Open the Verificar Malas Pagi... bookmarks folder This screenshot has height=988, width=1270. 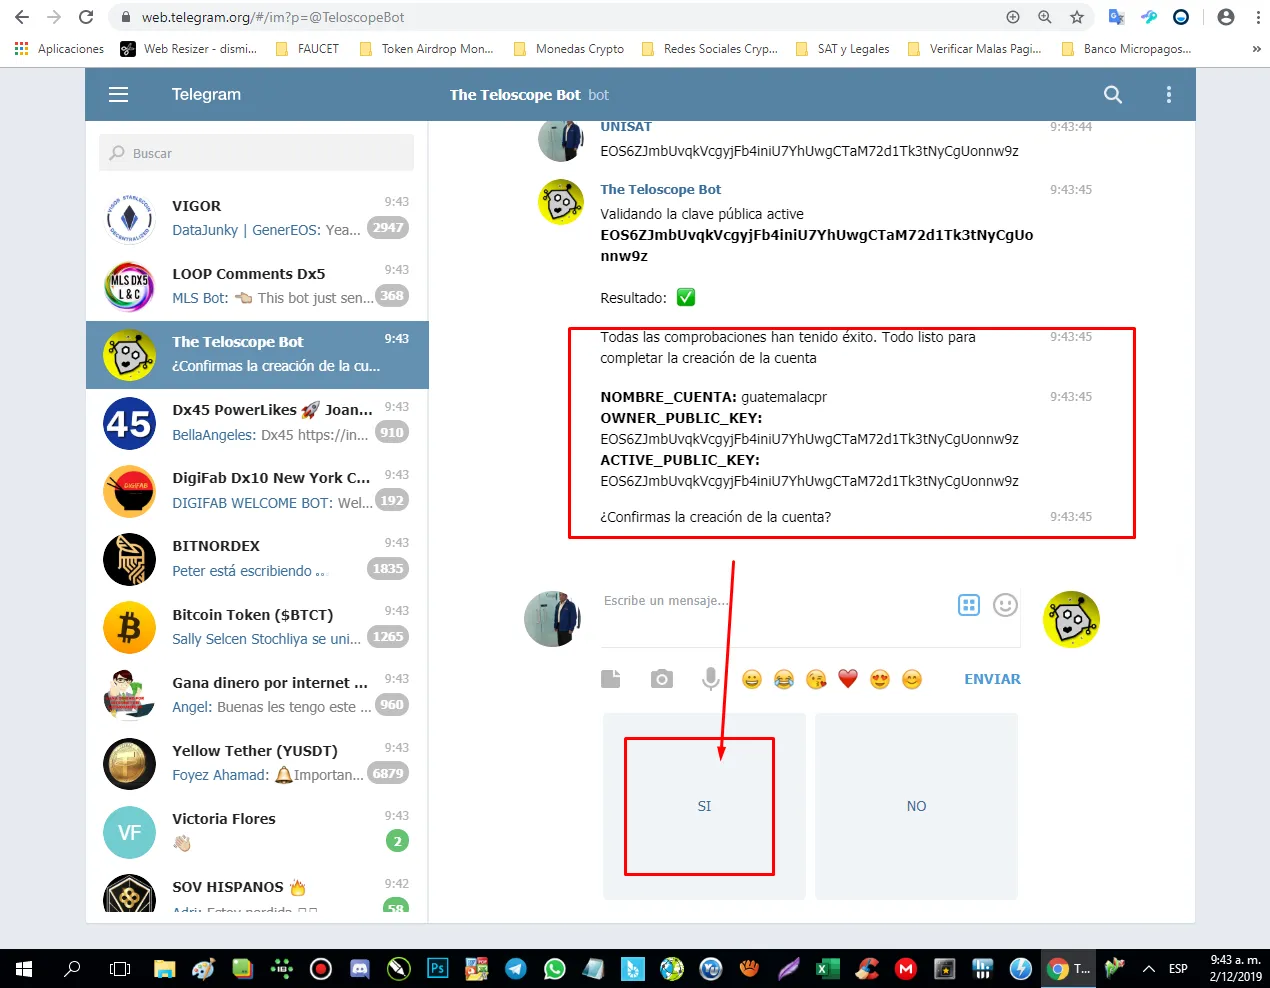click(x=974, y=48)
